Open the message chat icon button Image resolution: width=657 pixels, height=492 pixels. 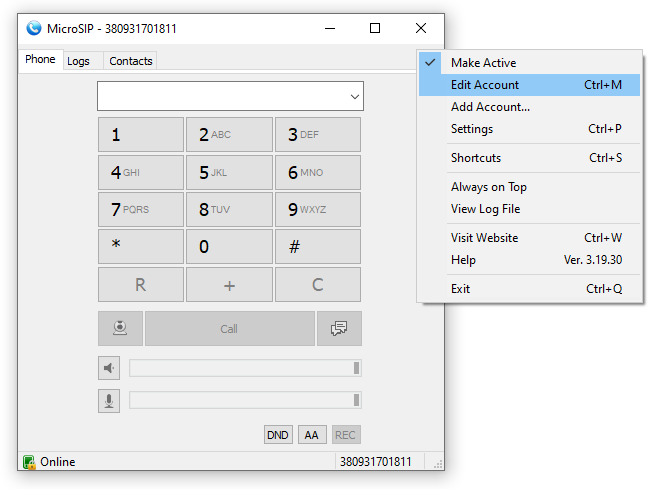pos(339,328)
